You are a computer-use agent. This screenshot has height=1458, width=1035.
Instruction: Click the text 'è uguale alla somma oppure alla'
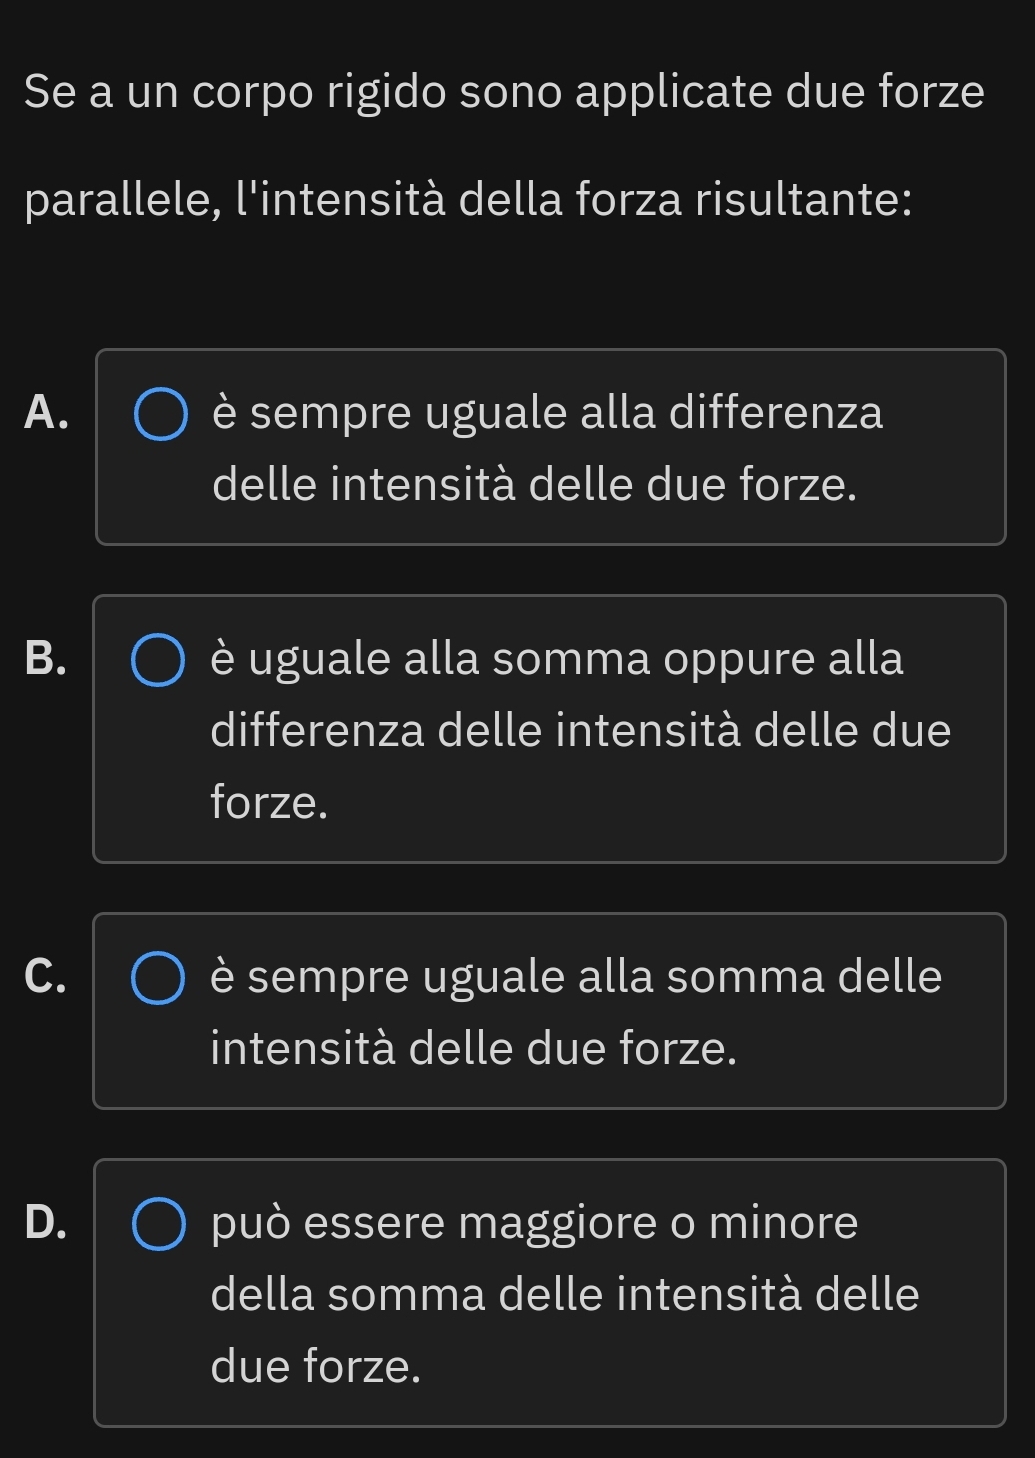557,659
